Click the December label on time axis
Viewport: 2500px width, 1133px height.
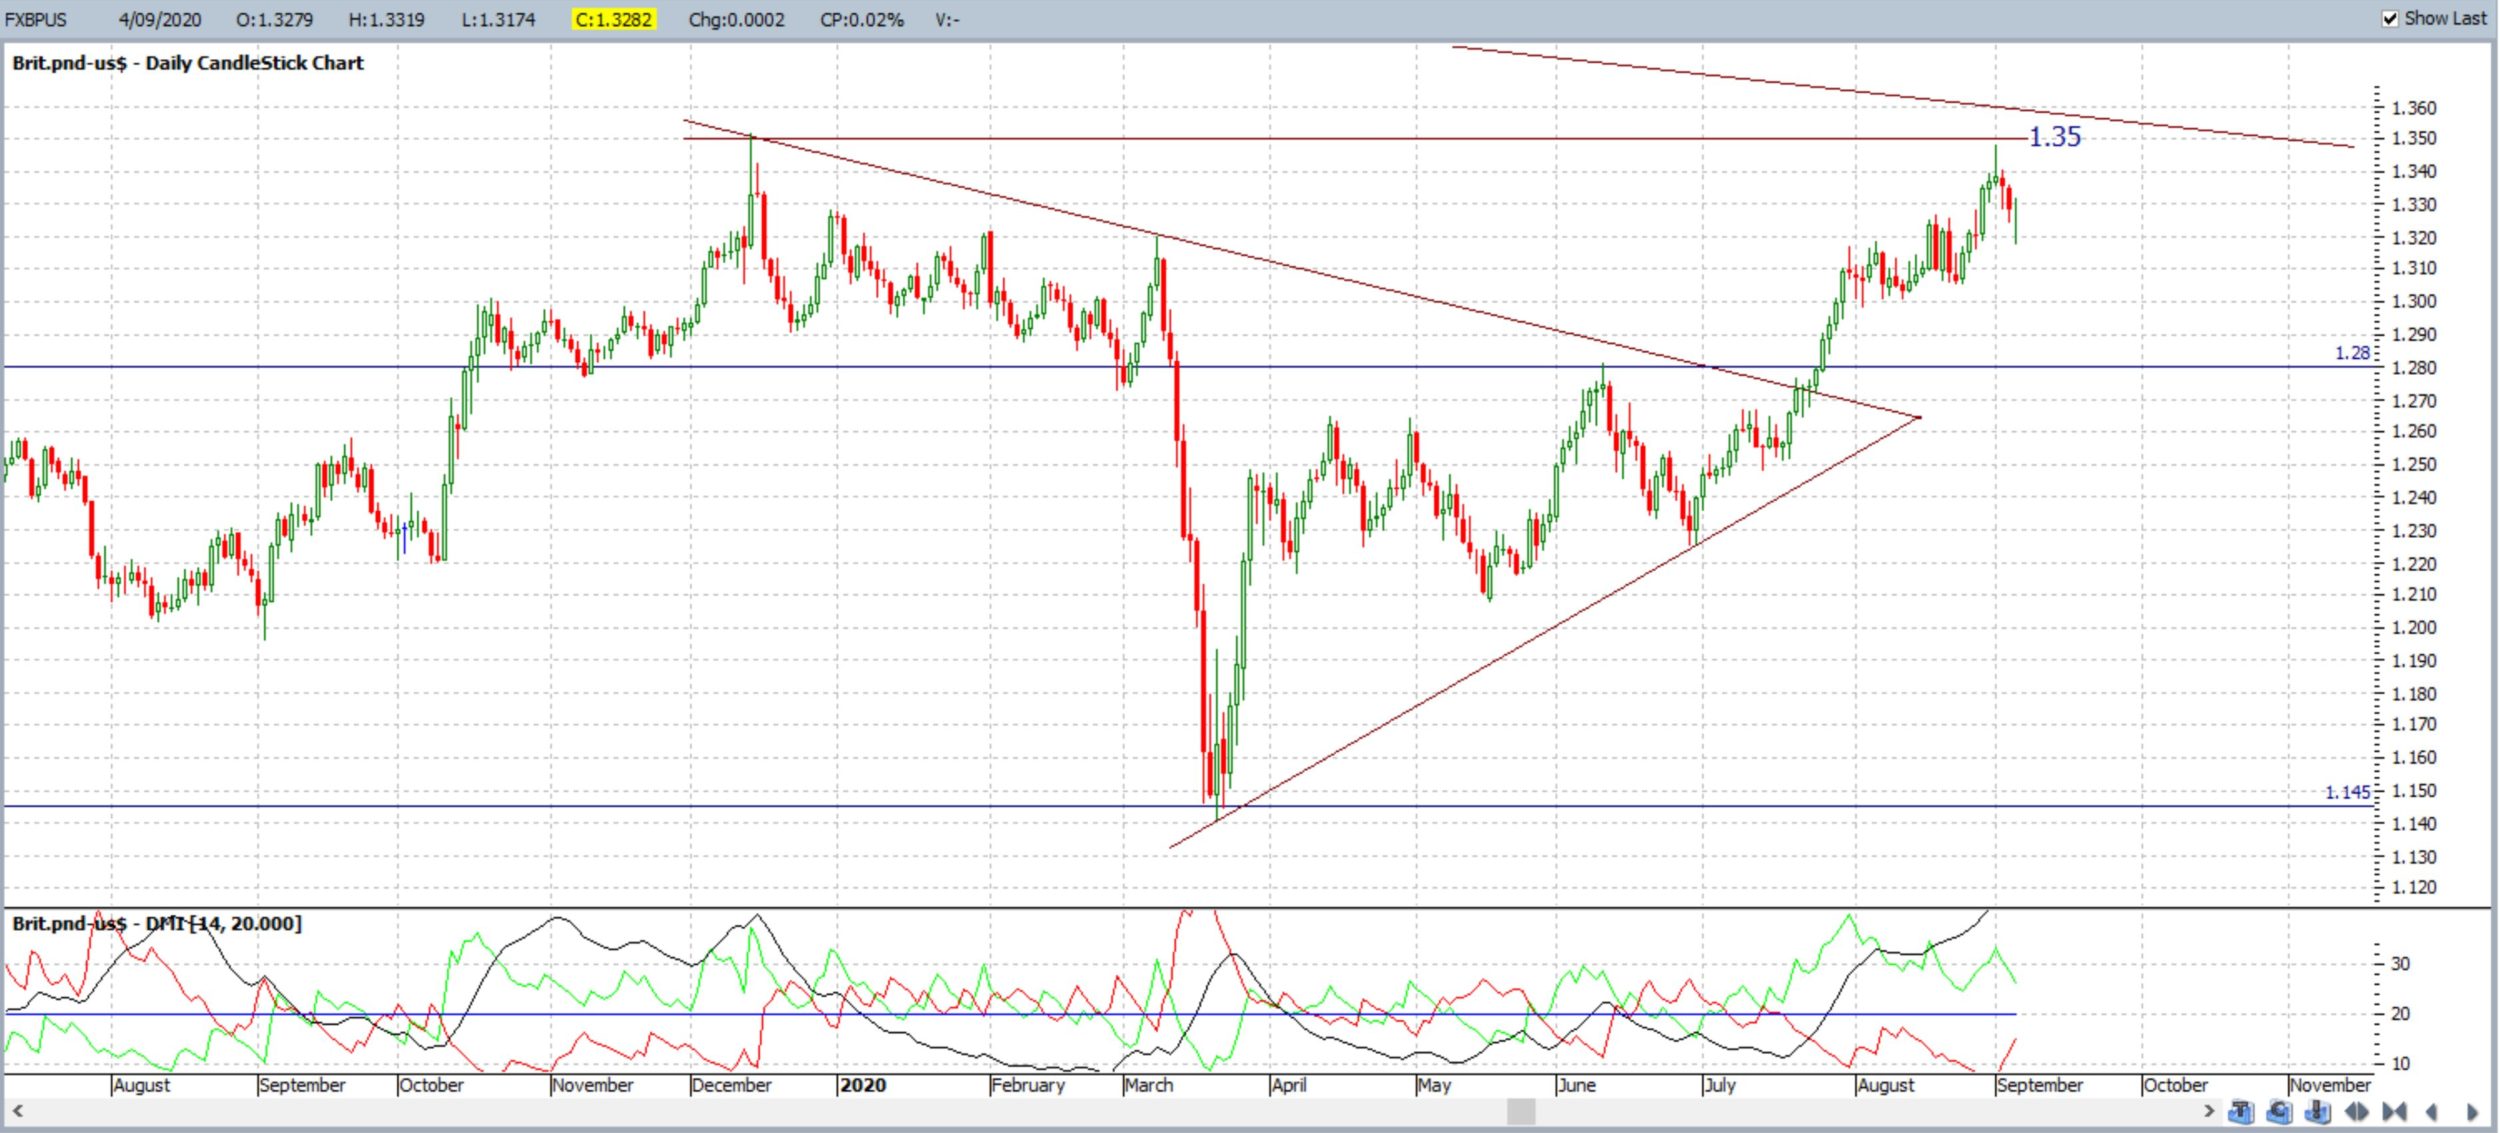[731, 1085]
